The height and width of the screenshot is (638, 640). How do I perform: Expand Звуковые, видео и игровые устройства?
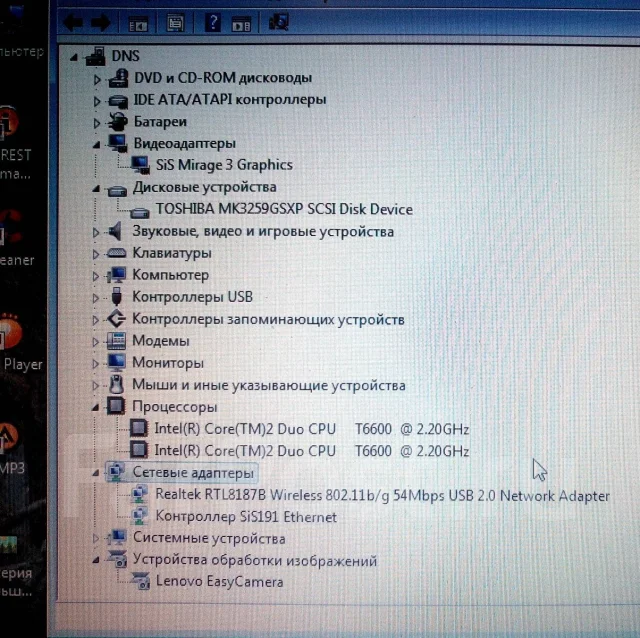tap(96, 232)
